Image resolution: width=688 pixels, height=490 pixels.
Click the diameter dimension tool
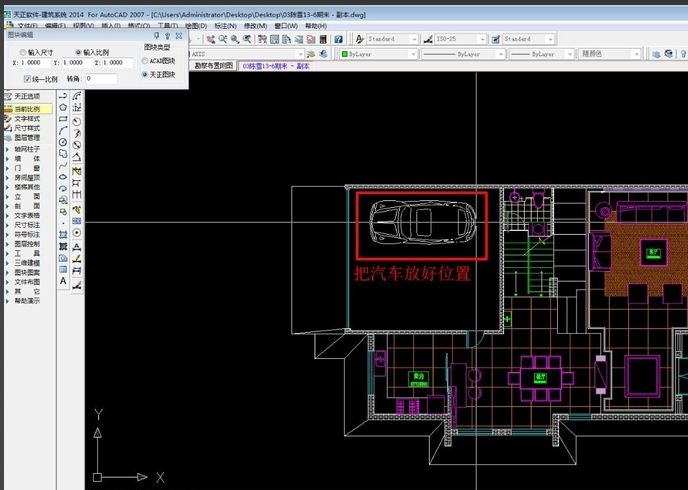77,145
